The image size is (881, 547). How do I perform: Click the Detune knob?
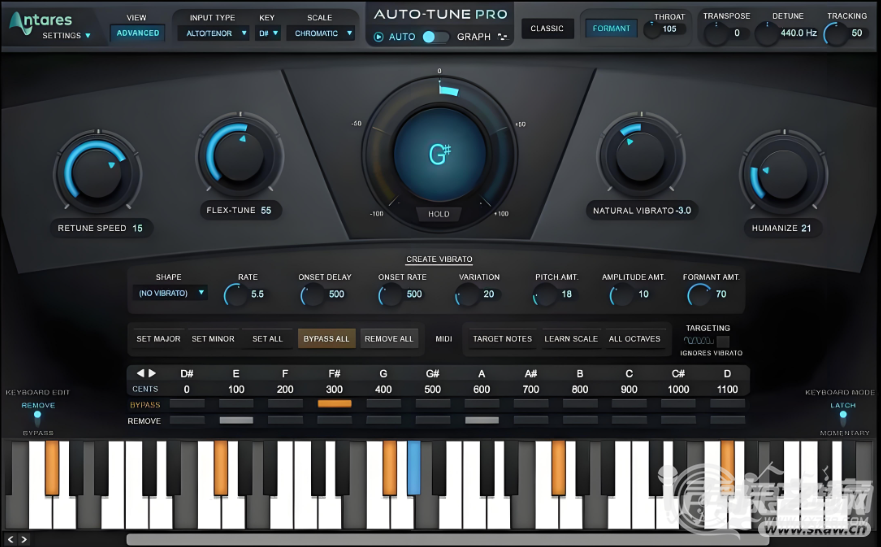coord(766,34)
